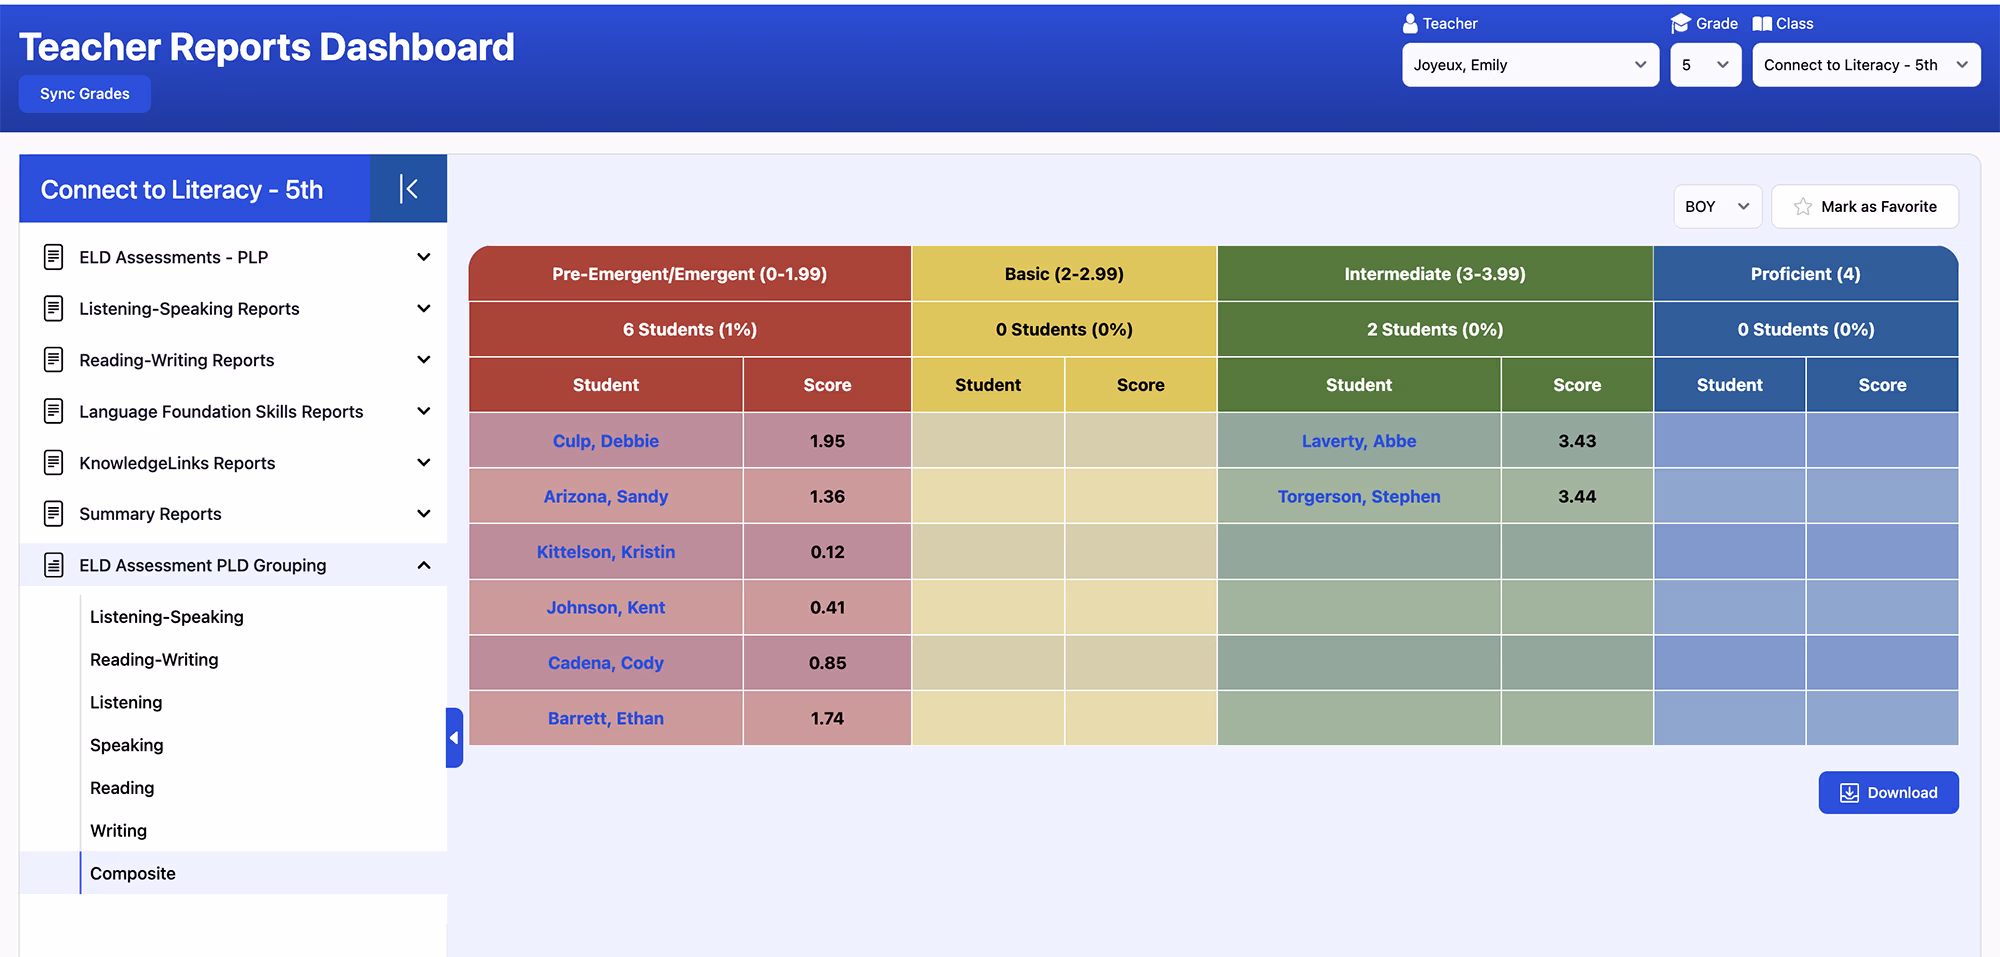Select Composite submenu item
This screenshot has height=957, width=2000.
click(x=133, y=873)
